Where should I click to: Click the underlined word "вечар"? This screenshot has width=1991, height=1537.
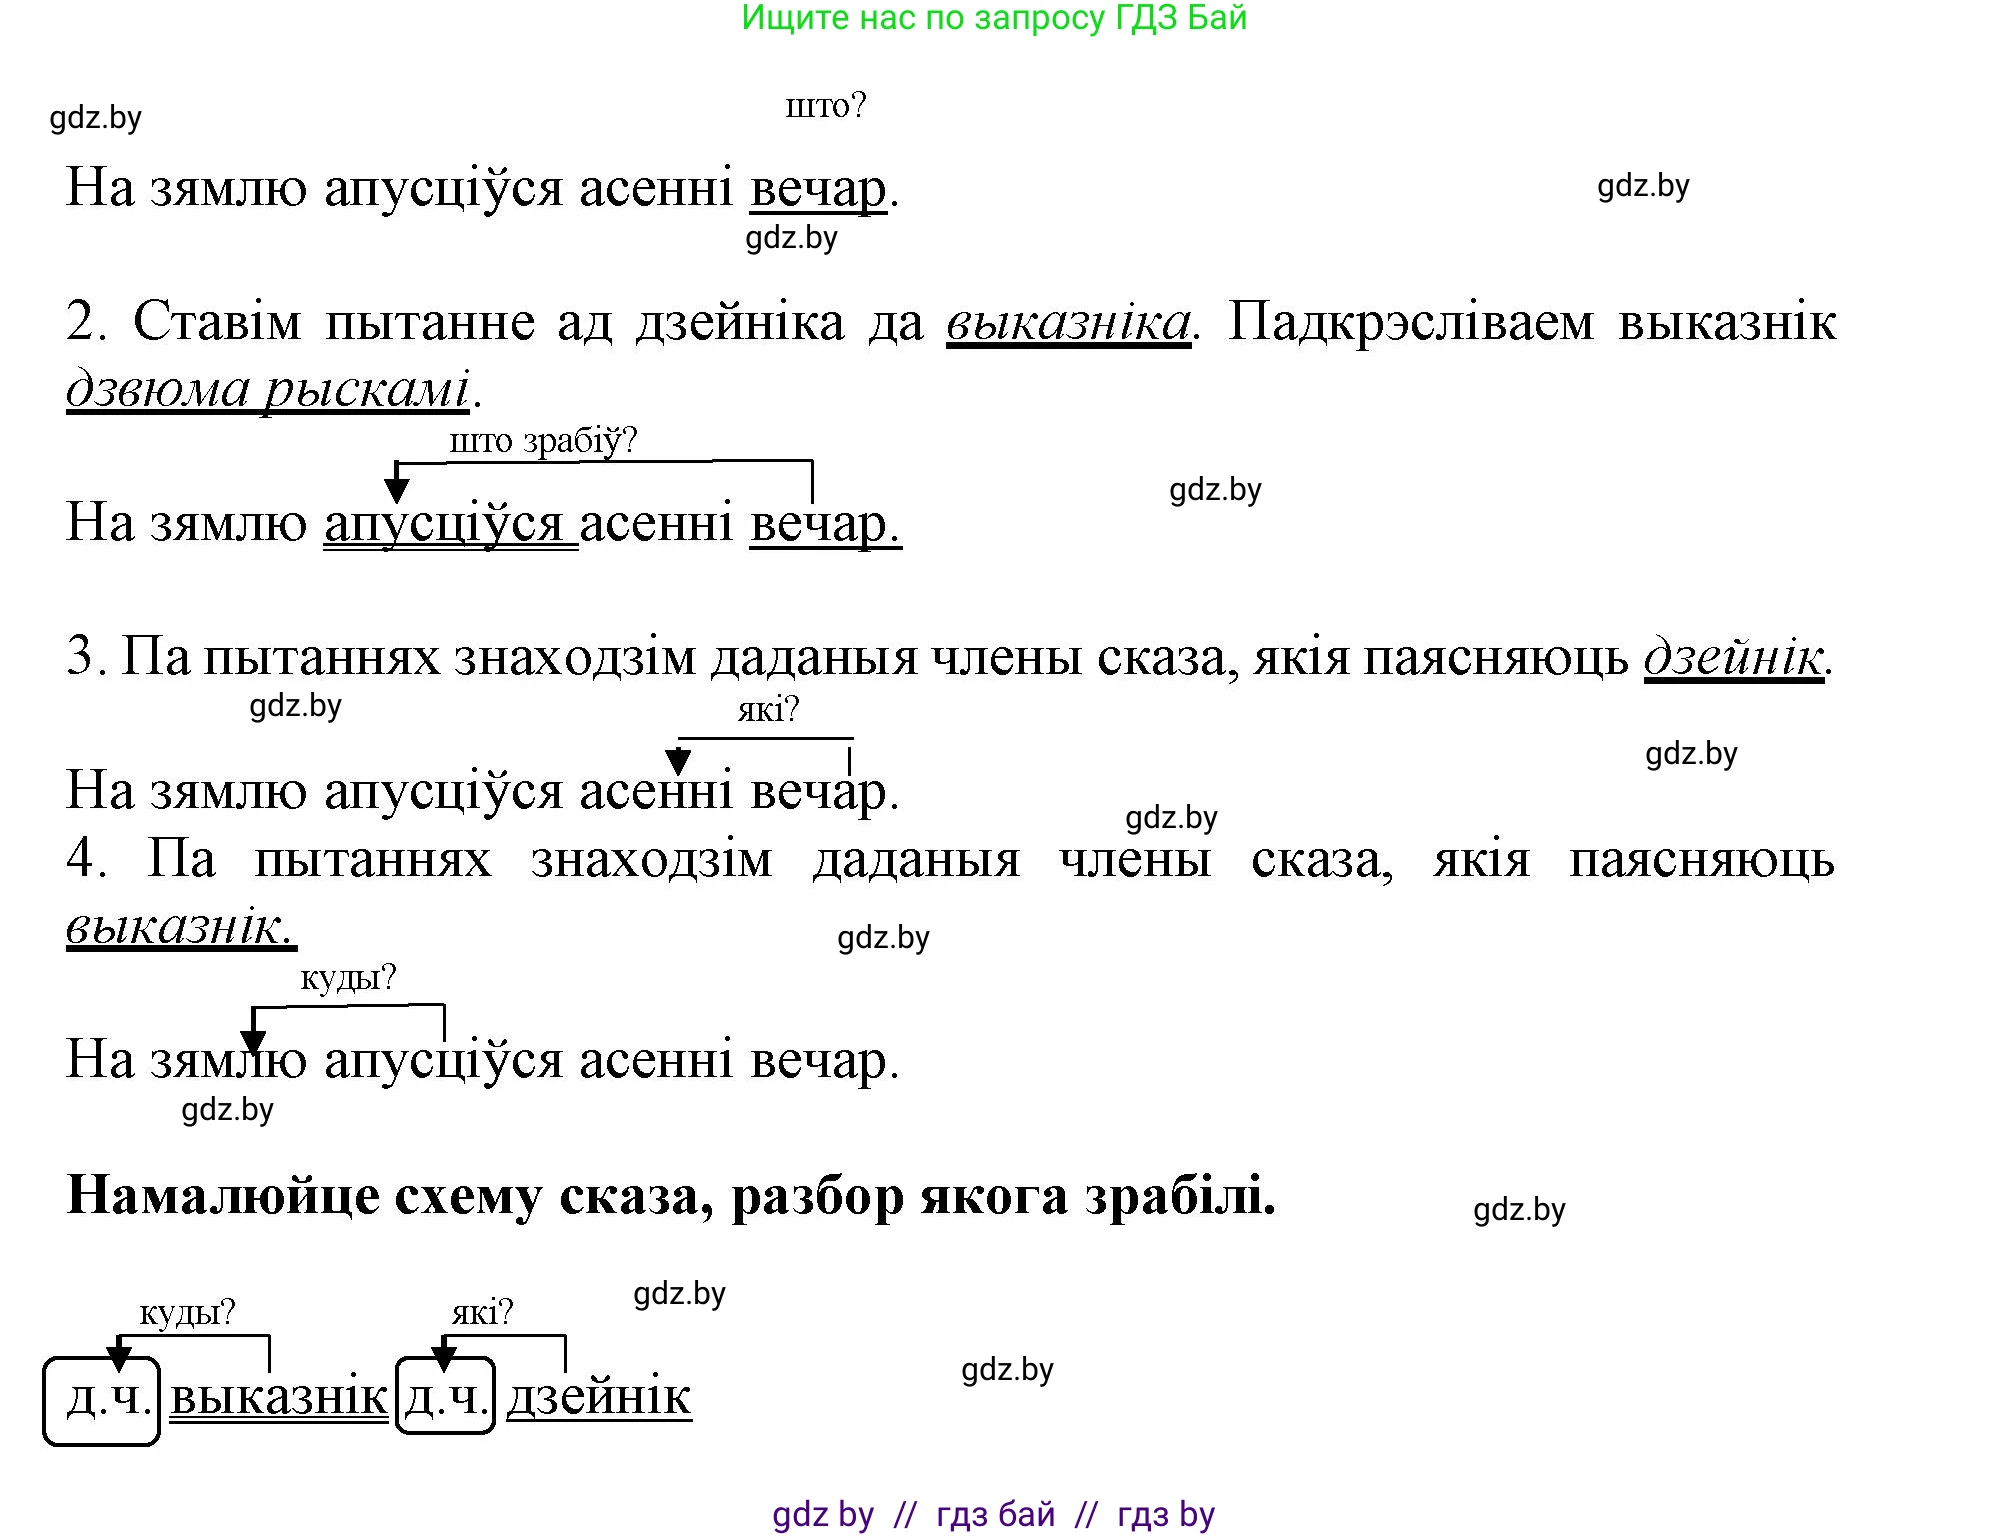[x=816, y=187]
